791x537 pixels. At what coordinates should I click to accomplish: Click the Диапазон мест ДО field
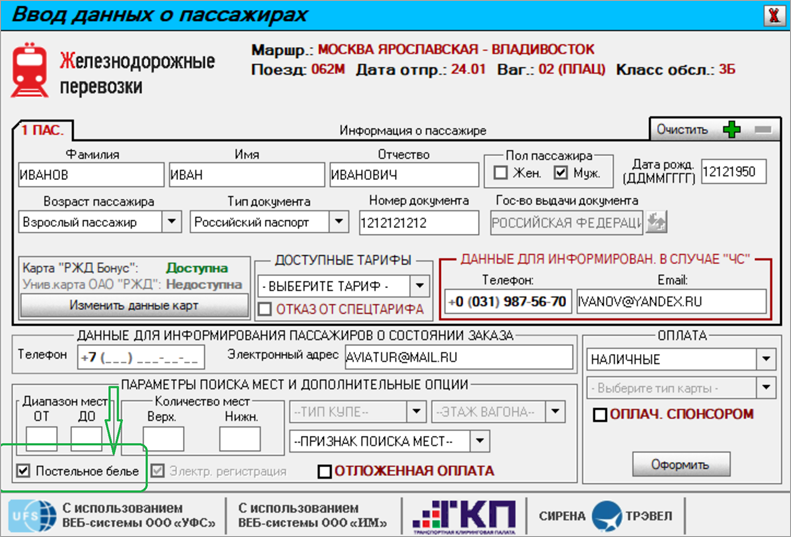click(x=86, y=439)
